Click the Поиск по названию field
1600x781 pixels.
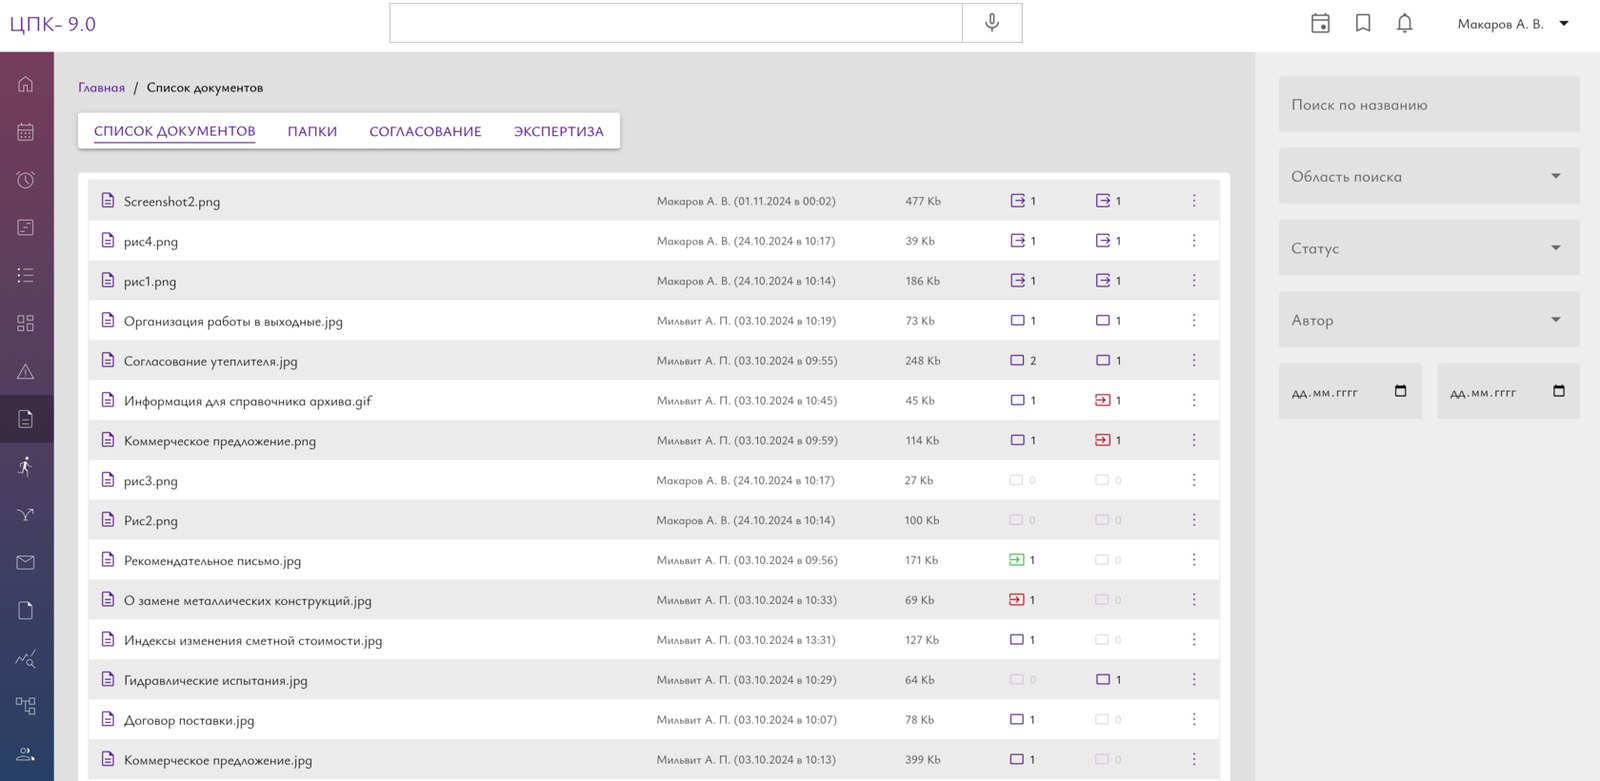click(1429, 104)
